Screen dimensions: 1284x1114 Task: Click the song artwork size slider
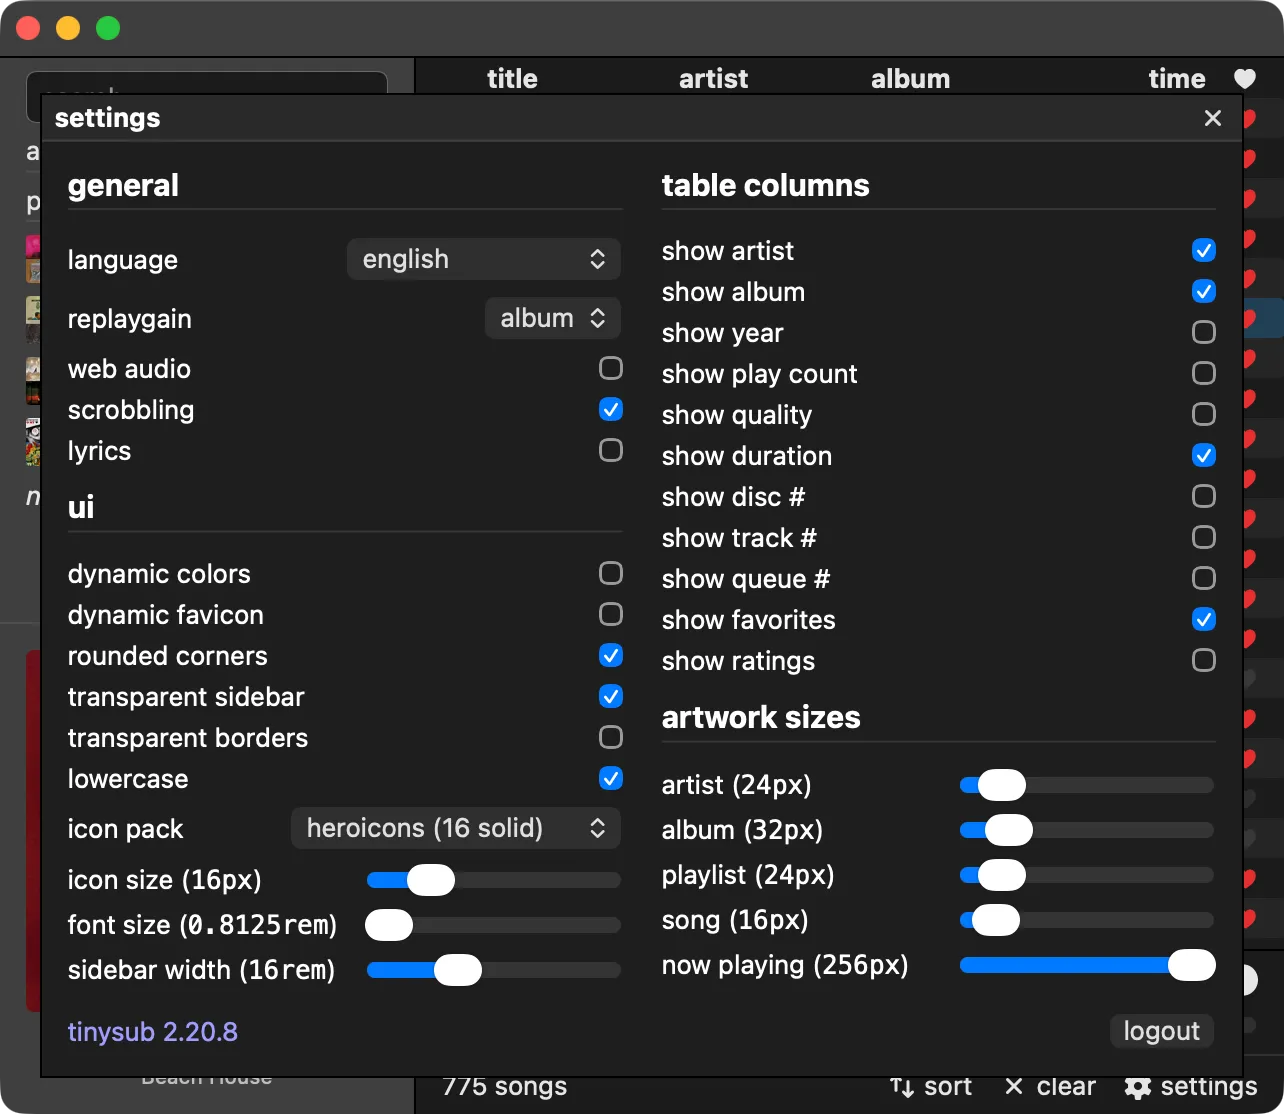point(1087,920)
